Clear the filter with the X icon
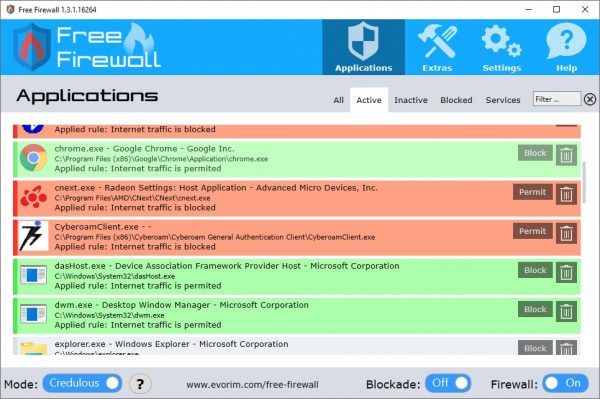Screen dimensions: 600x399 click(590, 99)
